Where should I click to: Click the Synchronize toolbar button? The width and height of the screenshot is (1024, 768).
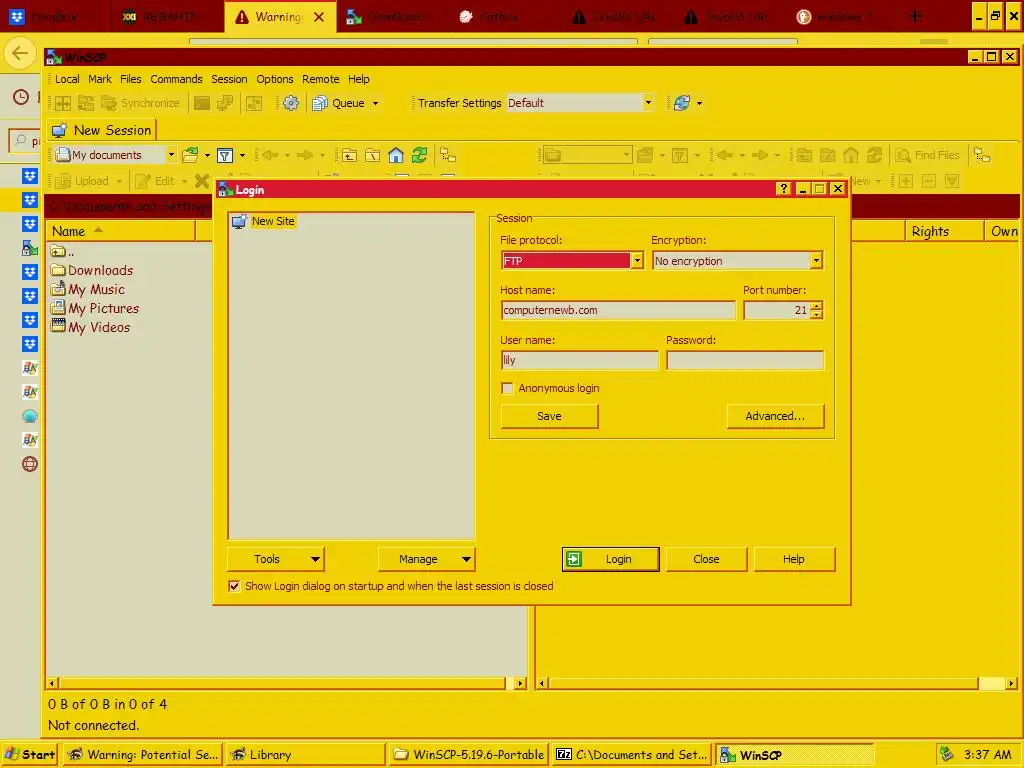pyautogui.click(x=140, y=103)
